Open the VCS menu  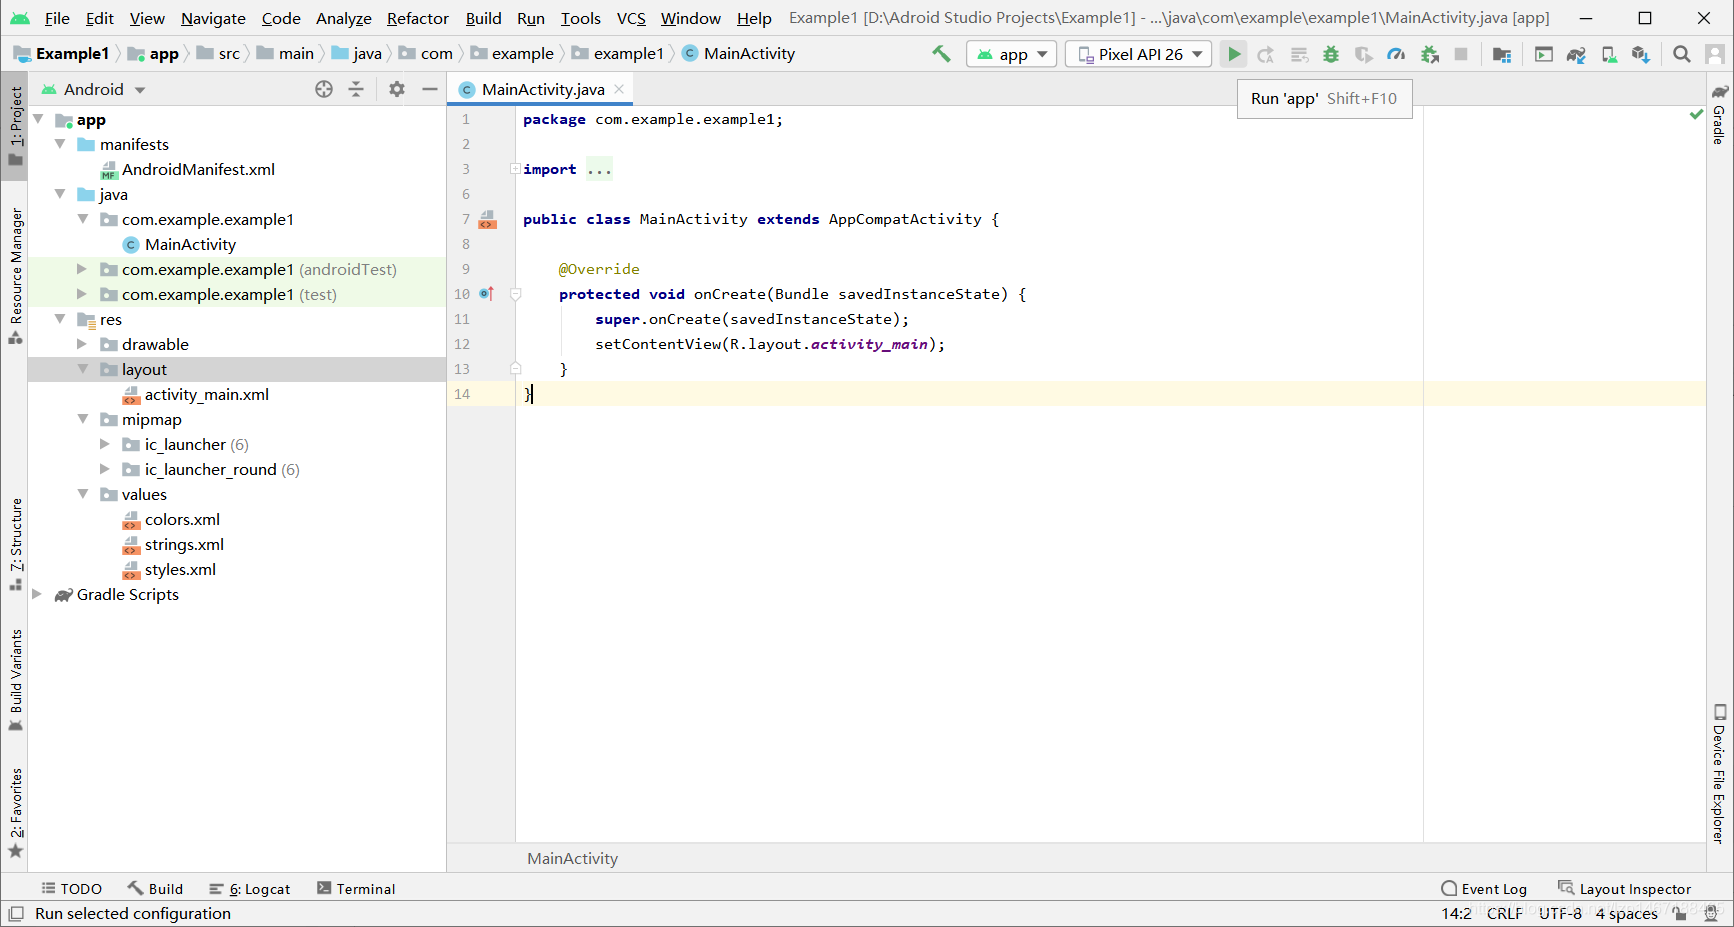[x=631, y=18]
